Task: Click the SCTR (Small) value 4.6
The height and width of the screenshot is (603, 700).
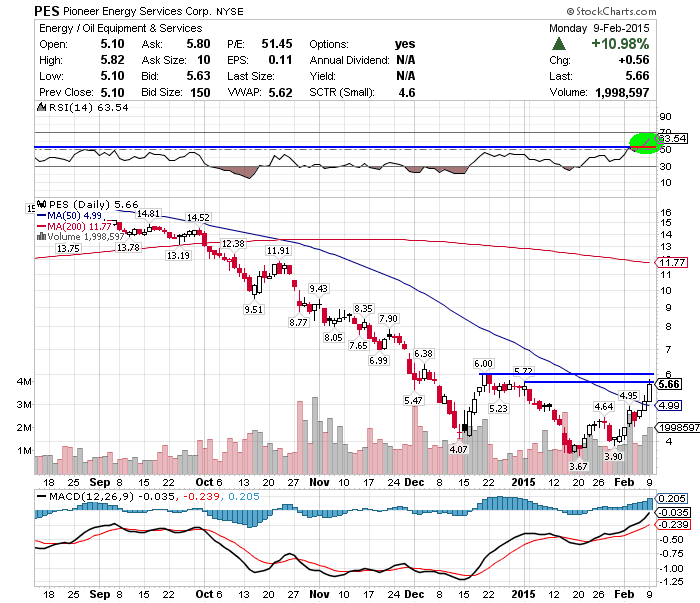Action: pyautogui.click(x=407, y=92)
